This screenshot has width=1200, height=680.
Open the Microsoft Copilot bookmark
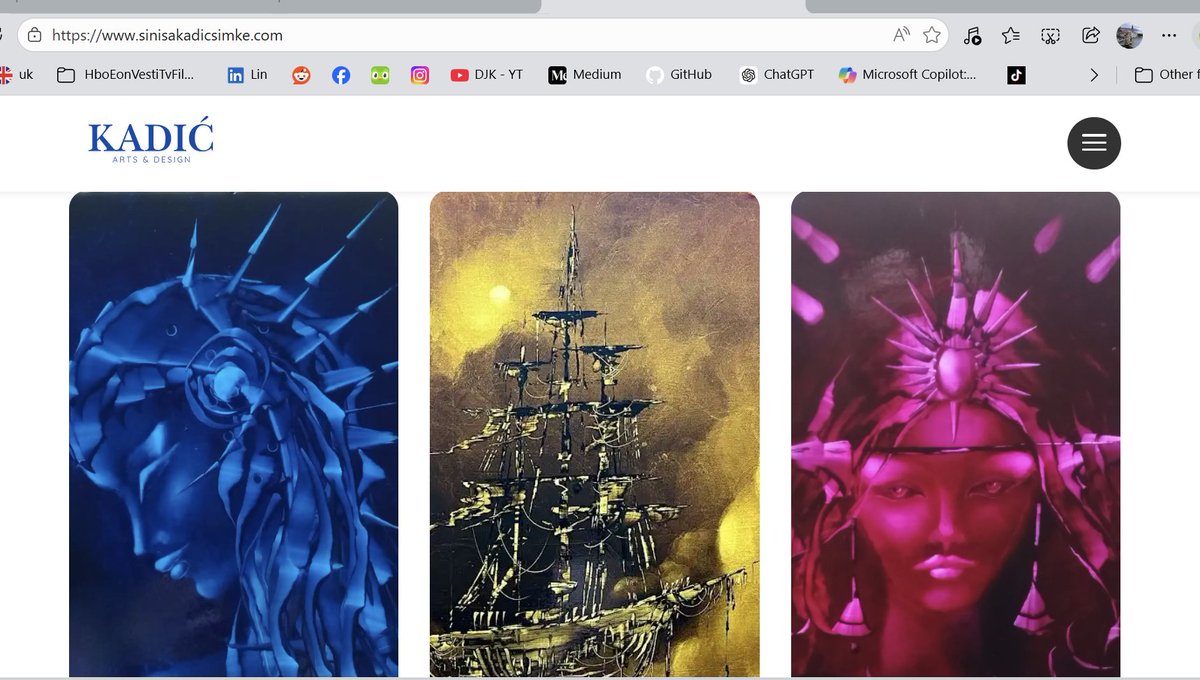click(x=908, y=75)
